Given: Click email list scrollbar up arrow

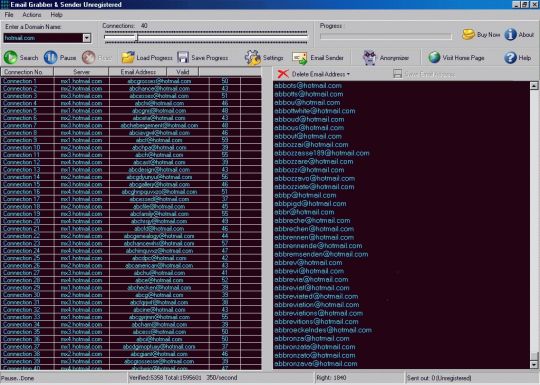Looking at the screenshot, I should 534,86.
